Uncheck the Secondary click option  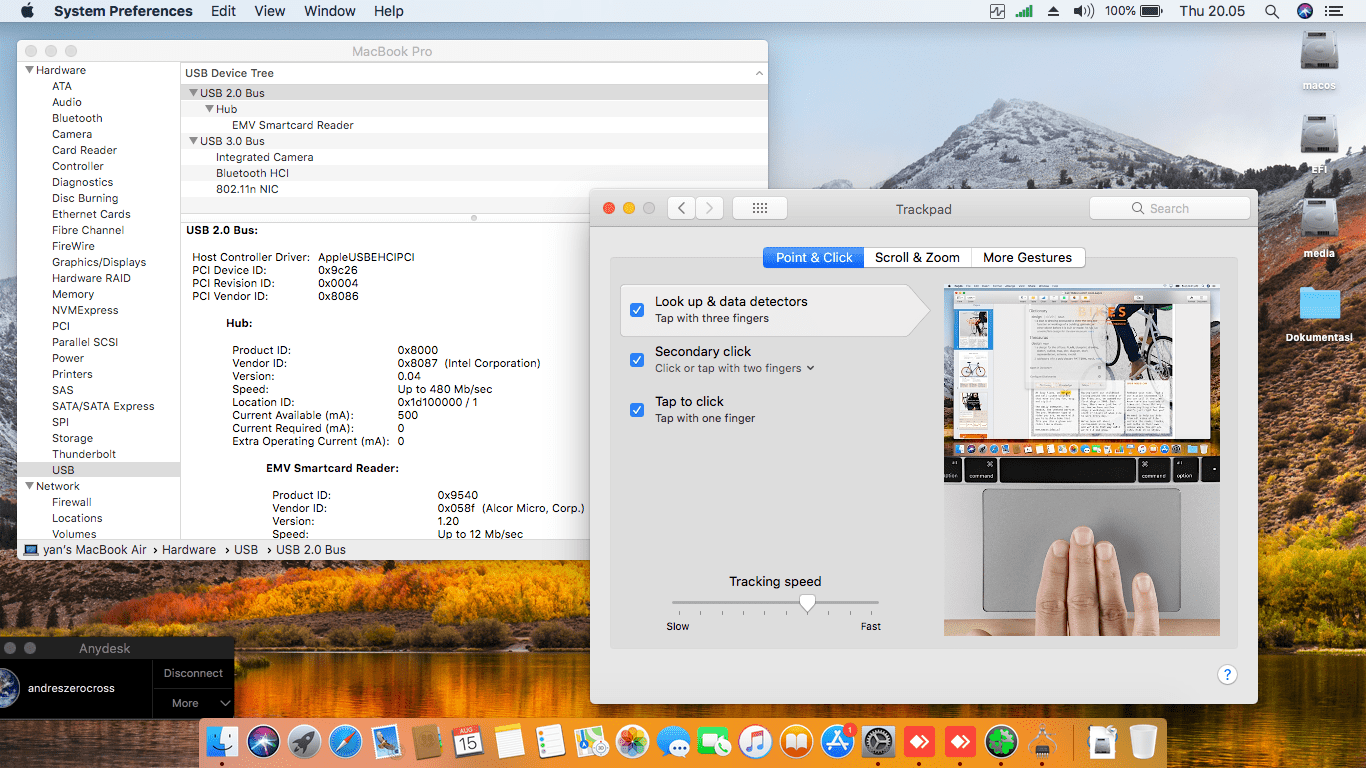pos(637,360)
